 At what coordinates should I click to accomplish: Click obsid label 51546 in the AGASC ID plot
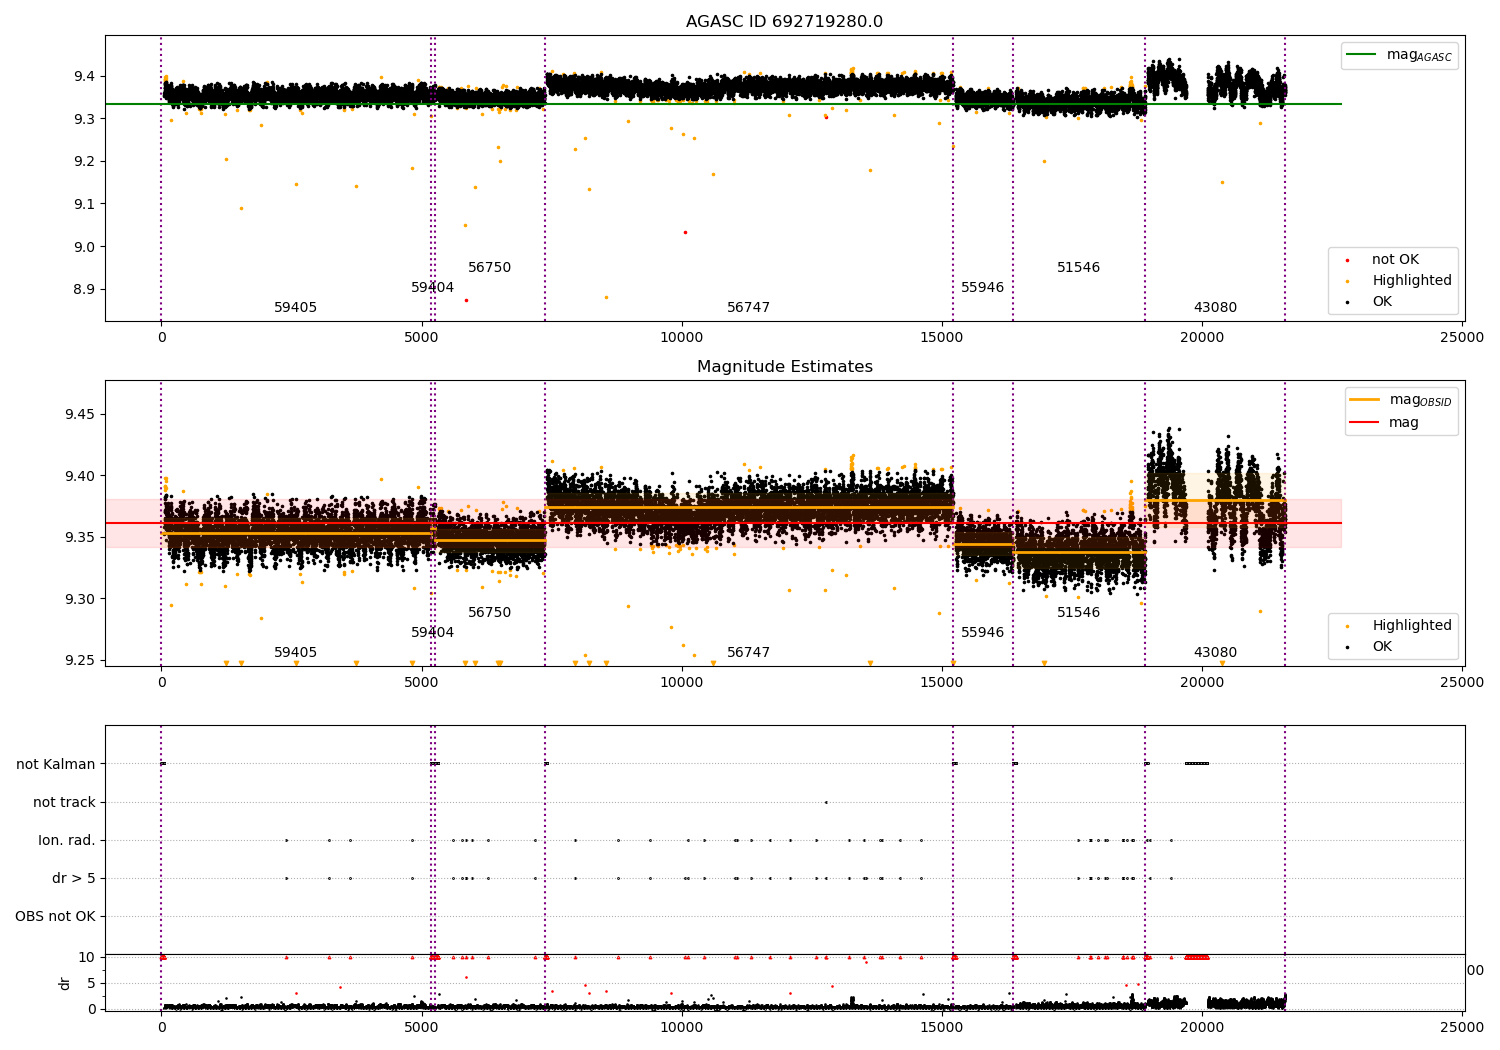click(1078, 268)
